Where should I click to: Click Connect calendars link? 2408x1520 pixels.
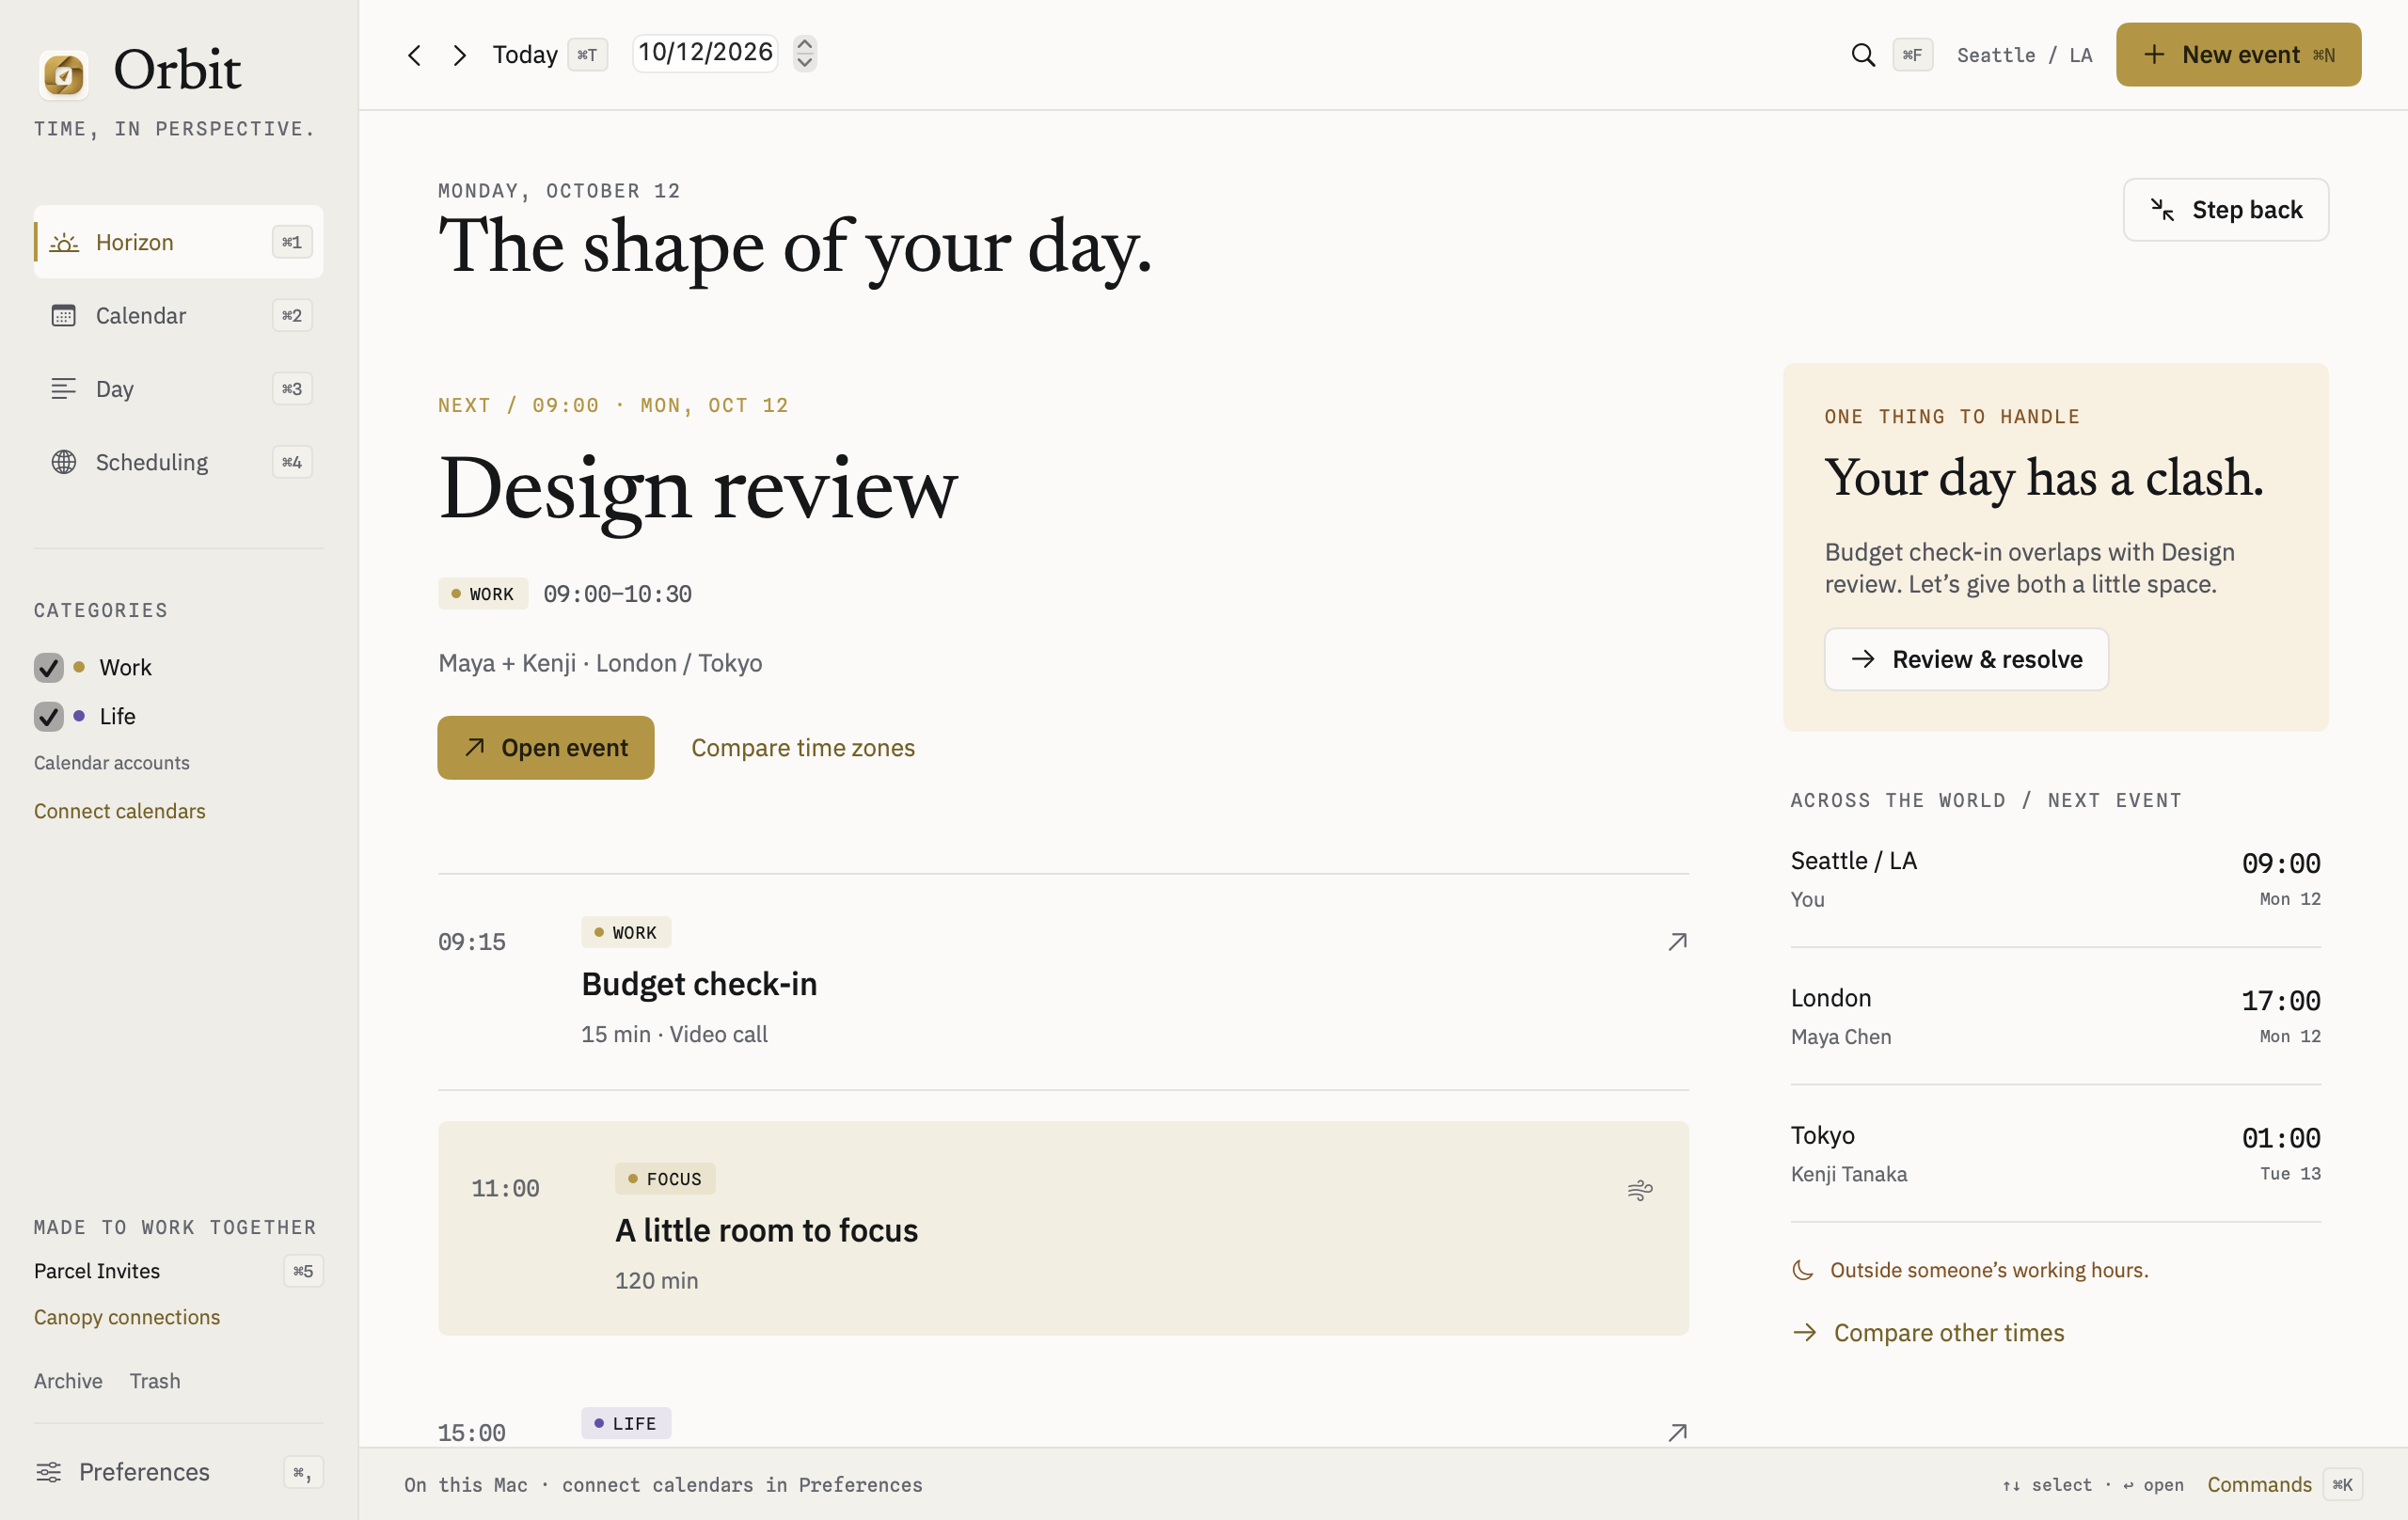coord(120,811)
